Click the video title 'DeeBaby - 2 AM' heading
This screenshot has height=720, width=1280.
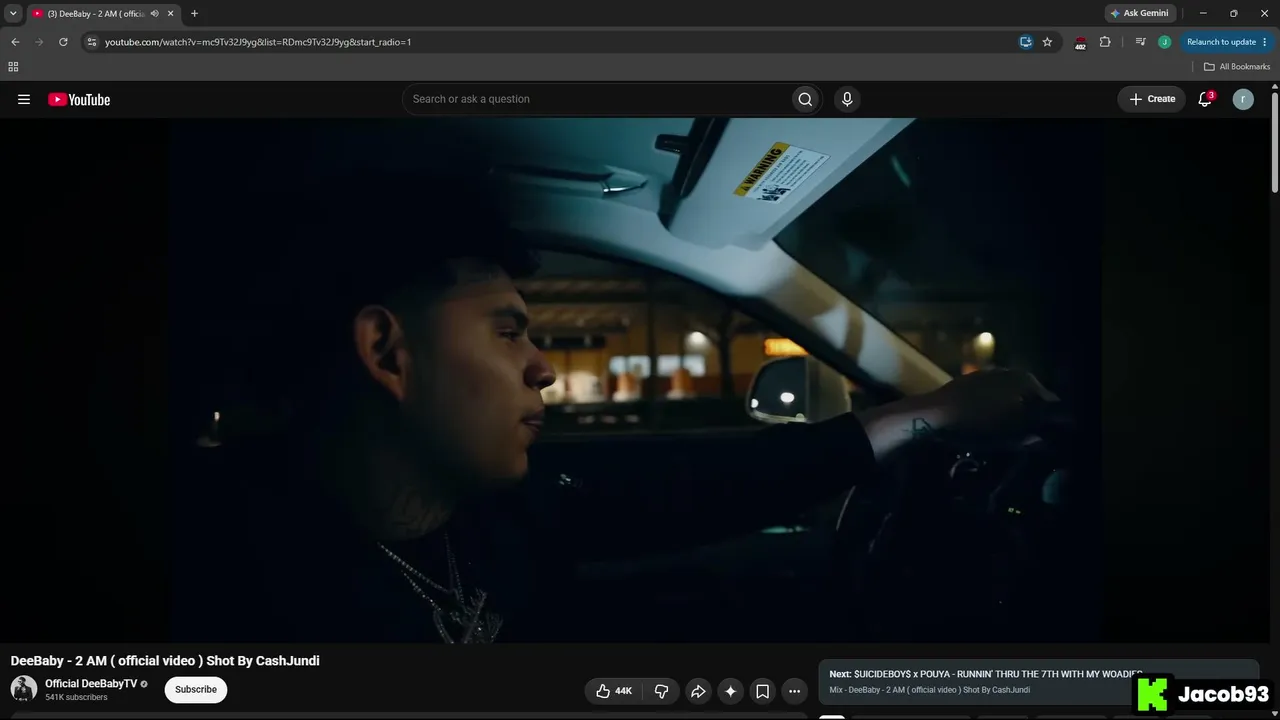(165, 661)
